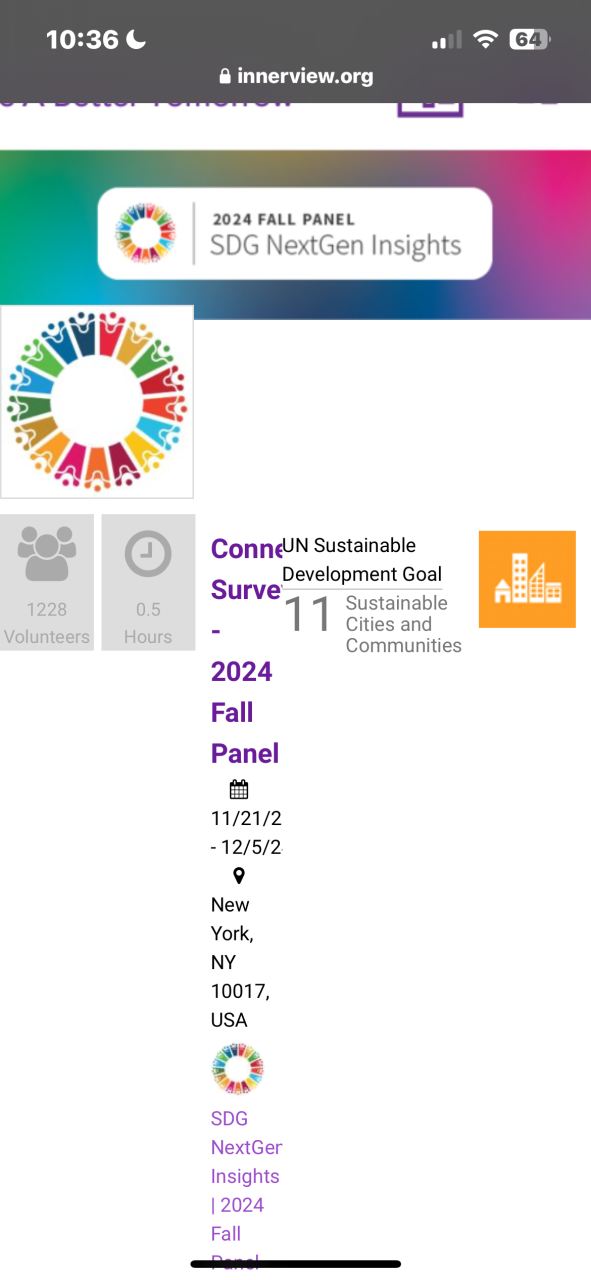The height and width of the screenshot is (1280, 591).
Task: Open the purple survey title ending in 2024 Fall Panel
Action: (245, 651)
